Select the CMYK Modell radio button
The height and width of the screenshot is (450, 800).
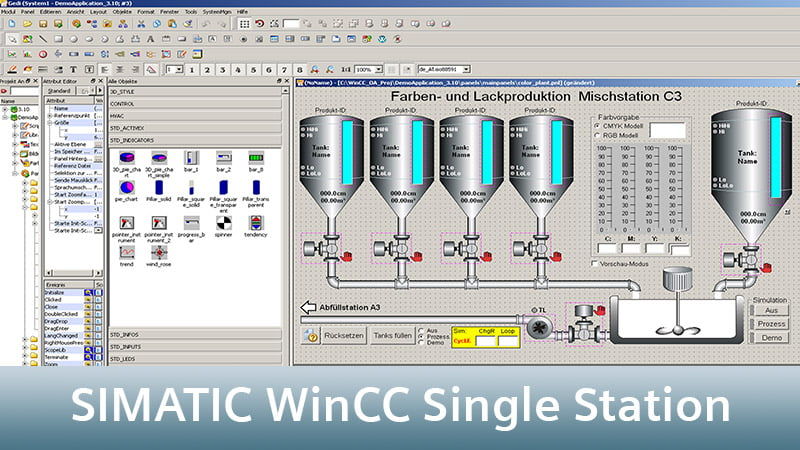click(x=597, y=126)
